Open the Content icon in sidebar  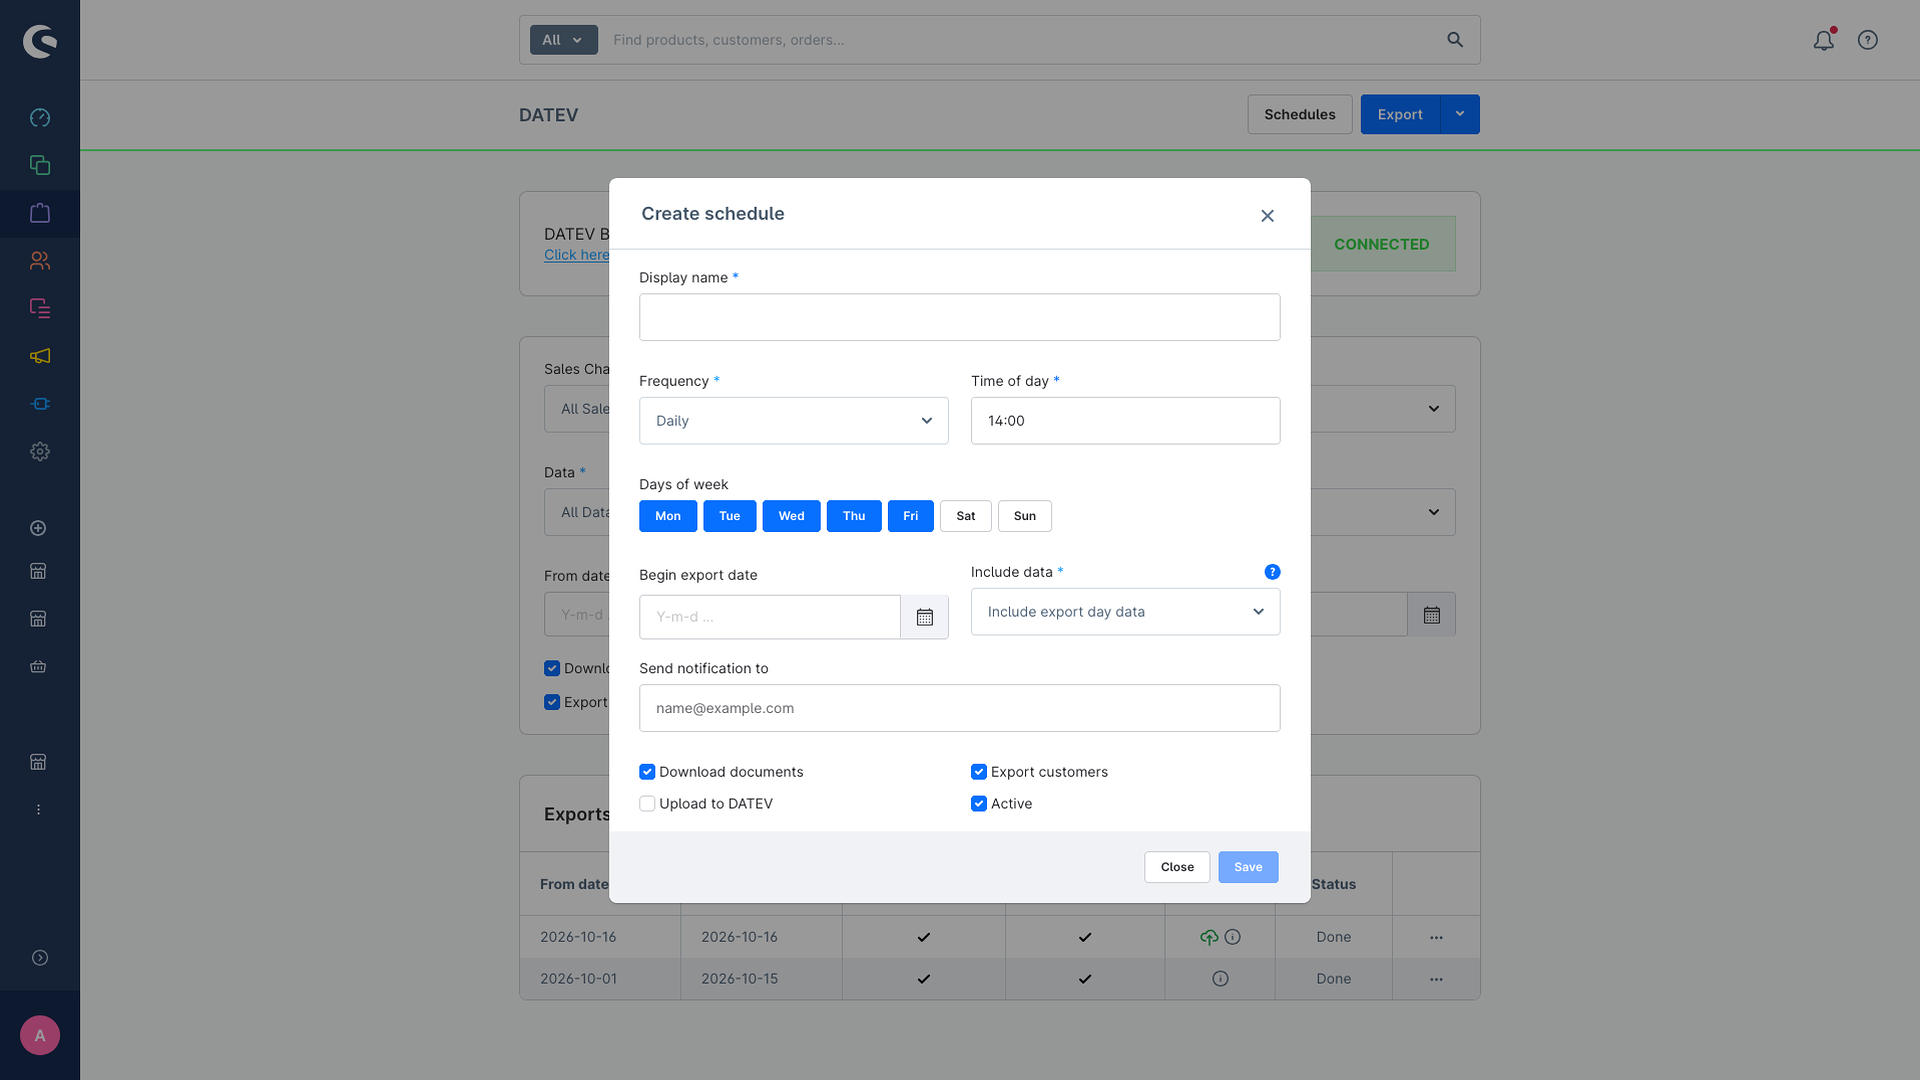pyautogui.click(x=40, y=308)
